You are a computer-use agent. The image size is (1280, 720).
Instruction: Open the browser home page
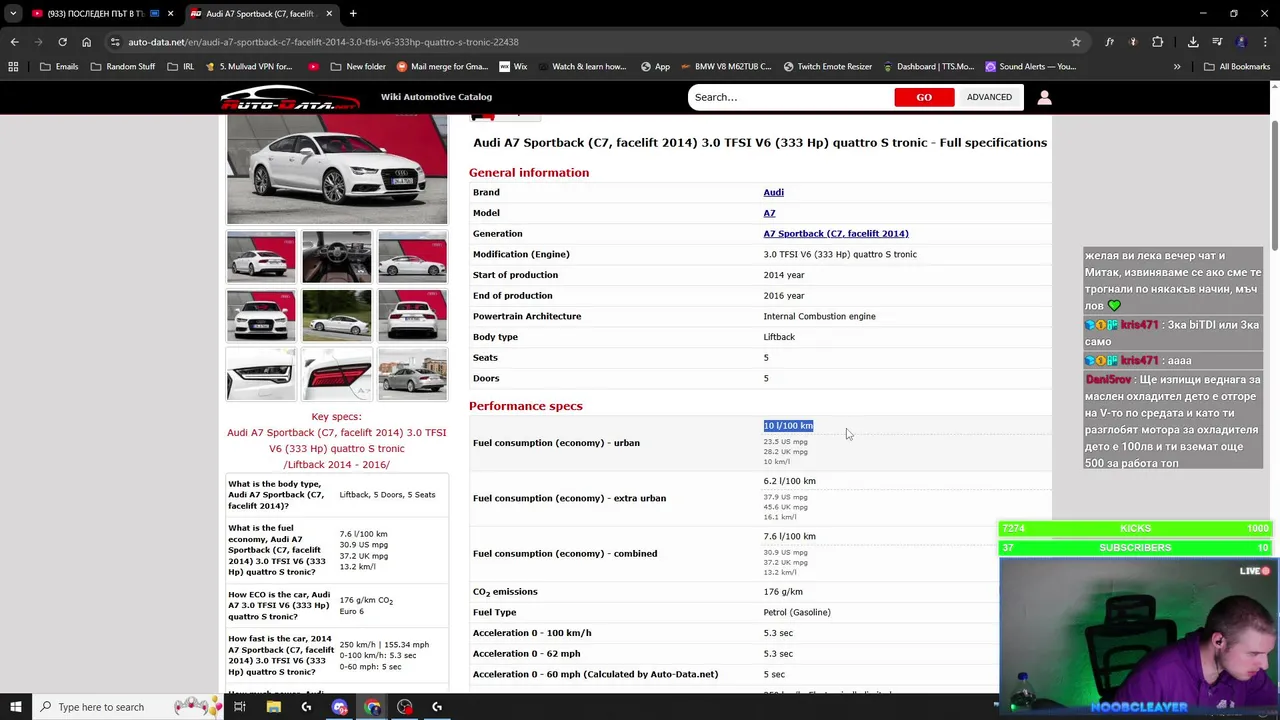pyautogui.click(x=86, y=42)
